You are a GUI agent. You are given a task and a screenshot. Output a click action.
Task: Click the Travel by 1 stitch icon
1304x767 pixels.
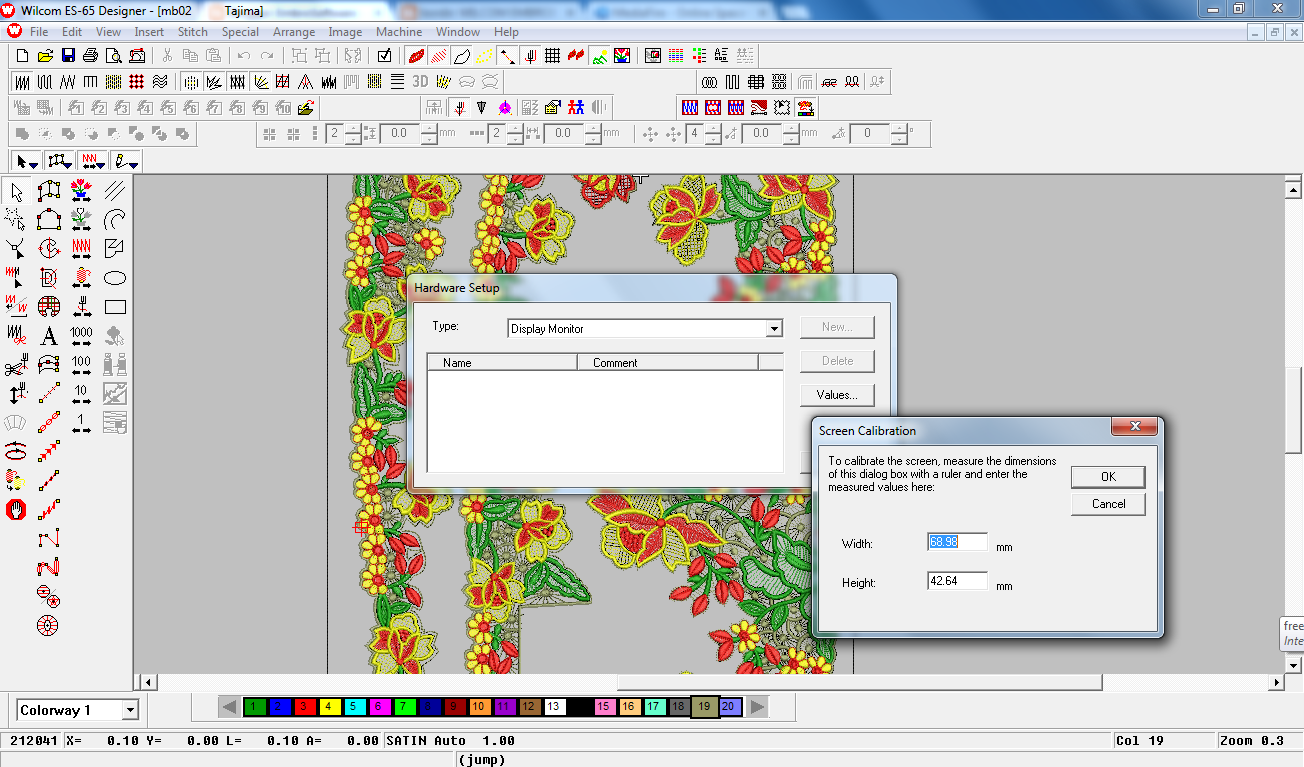point(82,423)
